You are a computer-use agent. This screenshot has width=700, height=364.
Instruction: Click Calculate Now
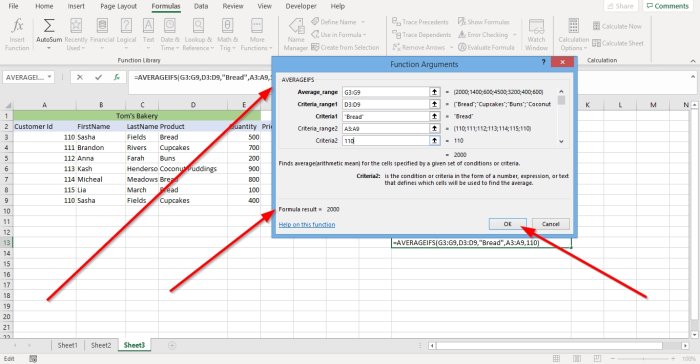tap(617, 26)
